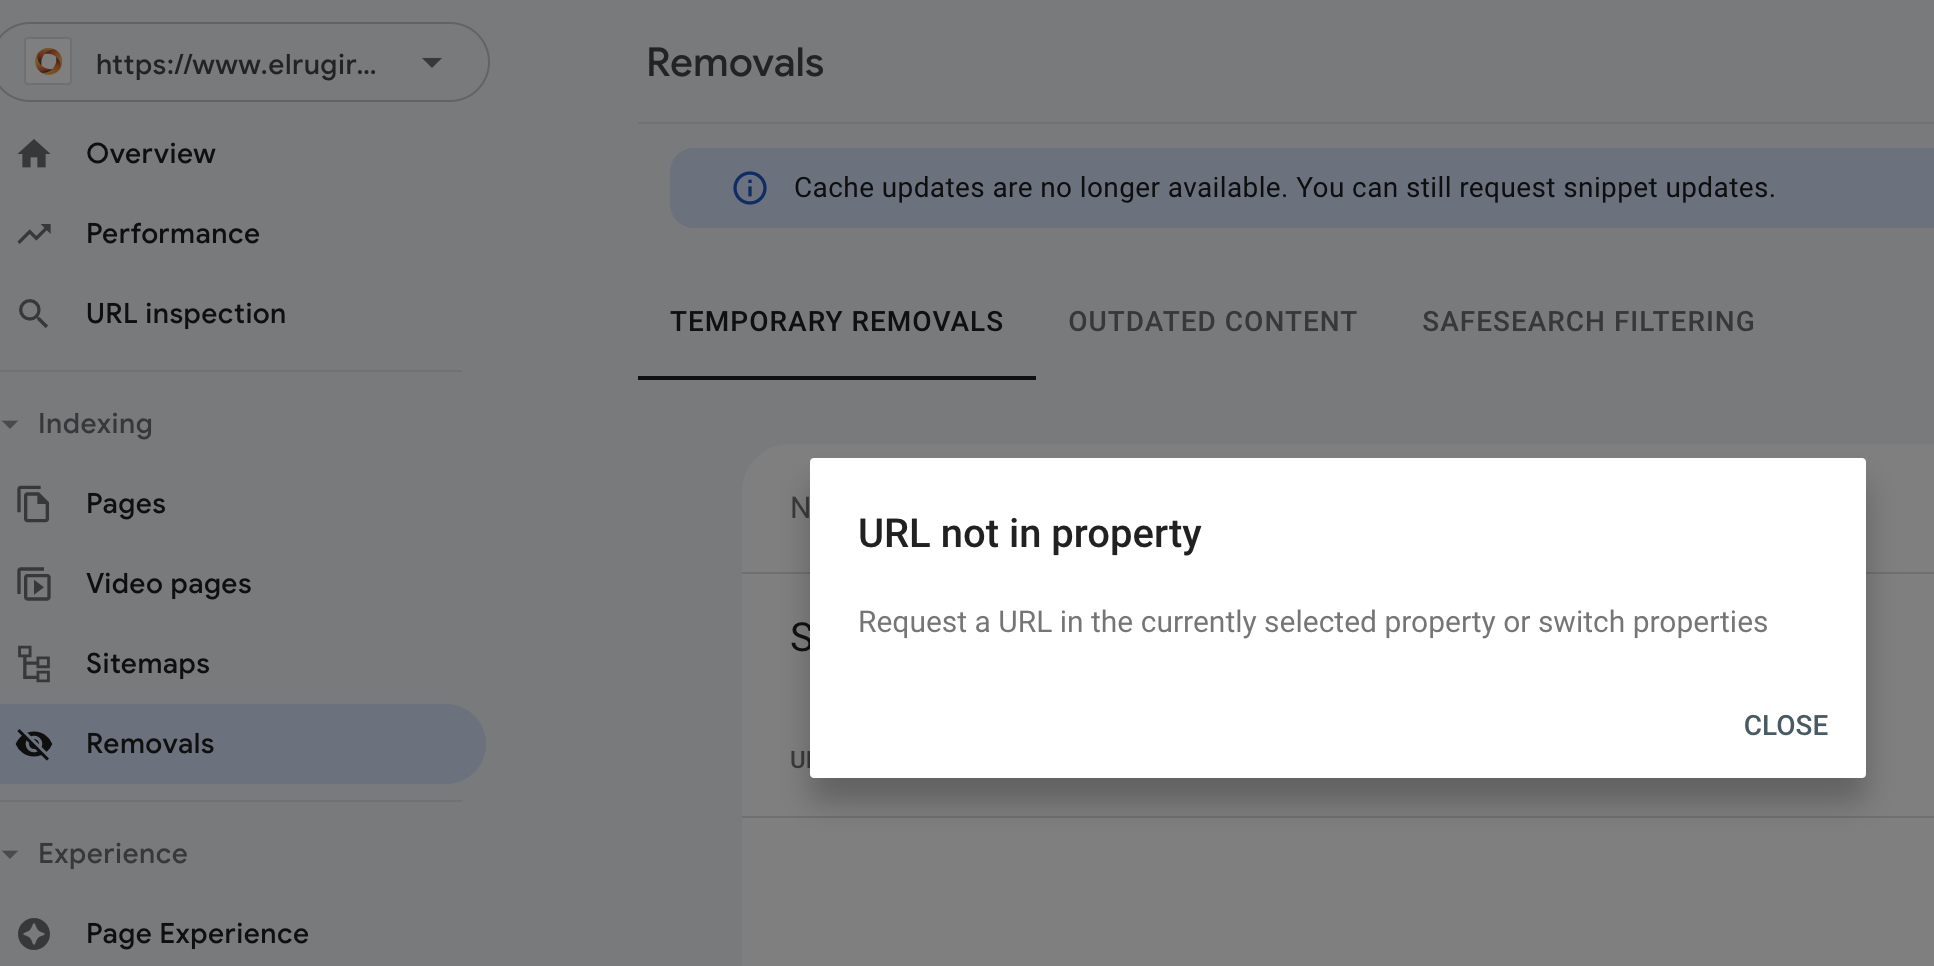Open the Sitemaps menu item

(x=242, y=664)
